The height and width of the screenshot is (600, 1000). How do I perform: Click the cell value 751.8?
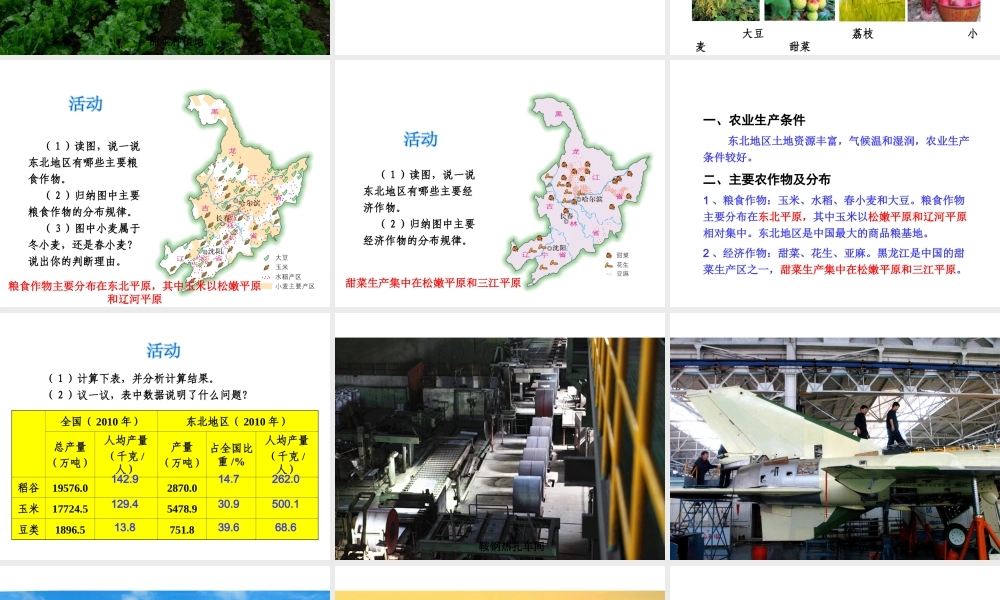click(182, 530)
